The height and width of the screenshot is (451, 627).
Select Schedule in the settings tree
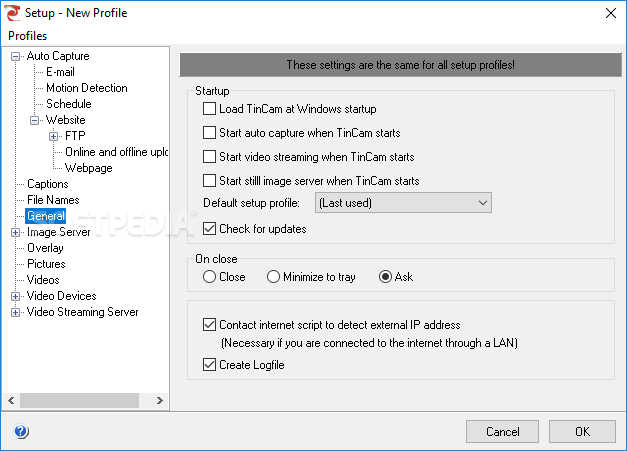(69, 104)
